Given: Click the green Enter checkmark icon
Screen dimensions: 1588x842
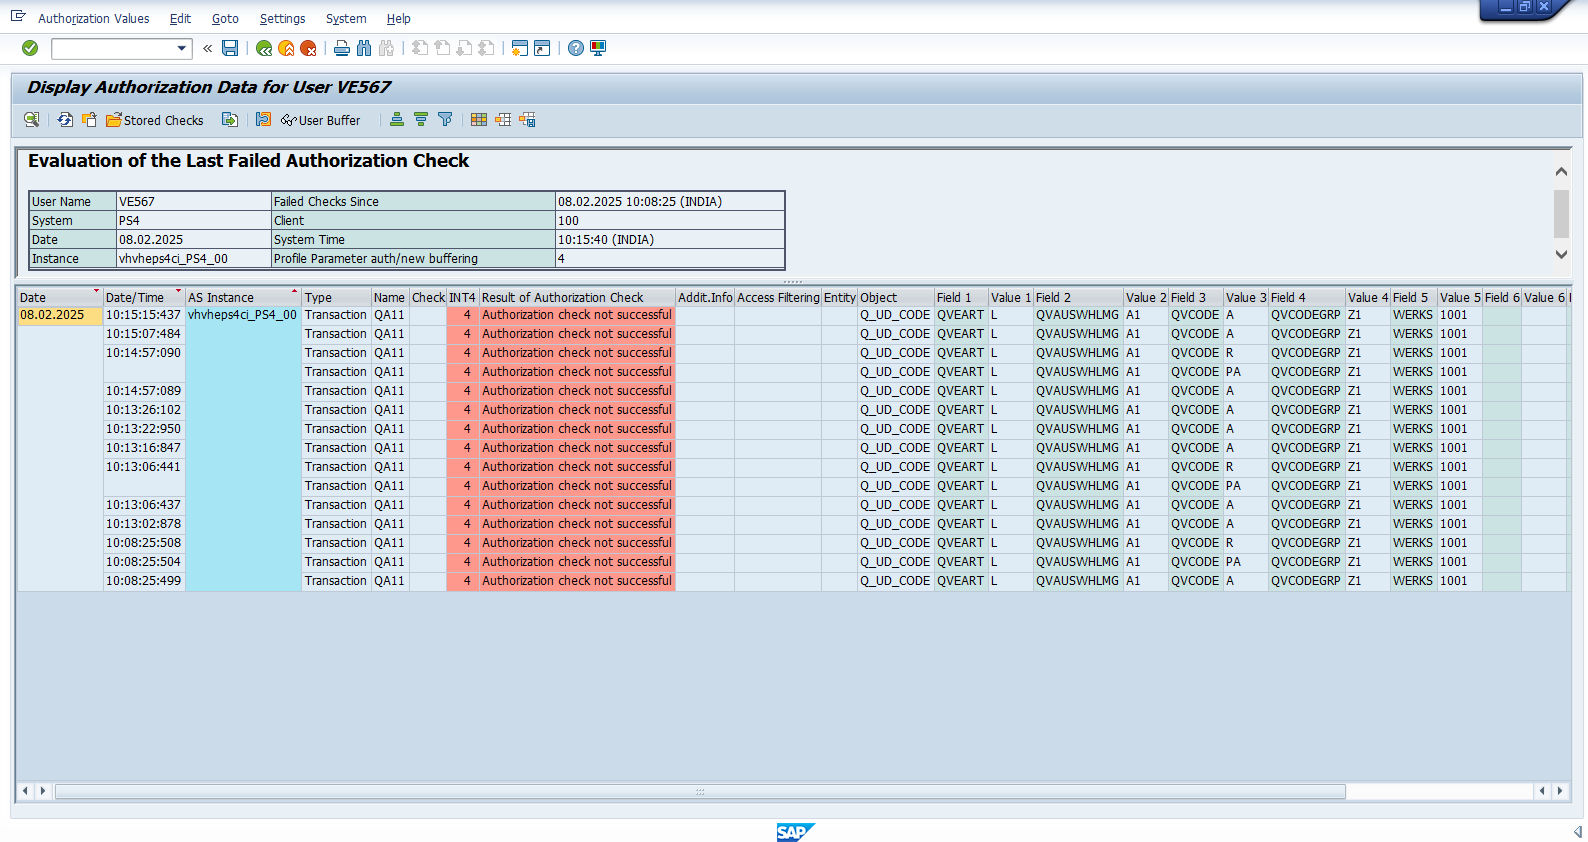Looking at the screenshot, I should [30, 48].
